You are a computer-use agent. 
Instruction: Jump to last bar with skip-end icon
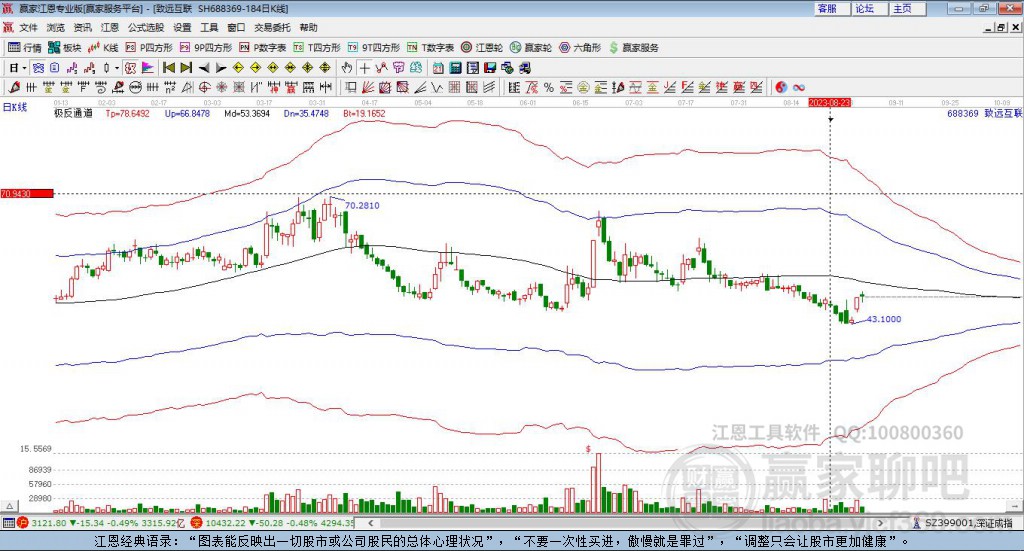point(186,68)
